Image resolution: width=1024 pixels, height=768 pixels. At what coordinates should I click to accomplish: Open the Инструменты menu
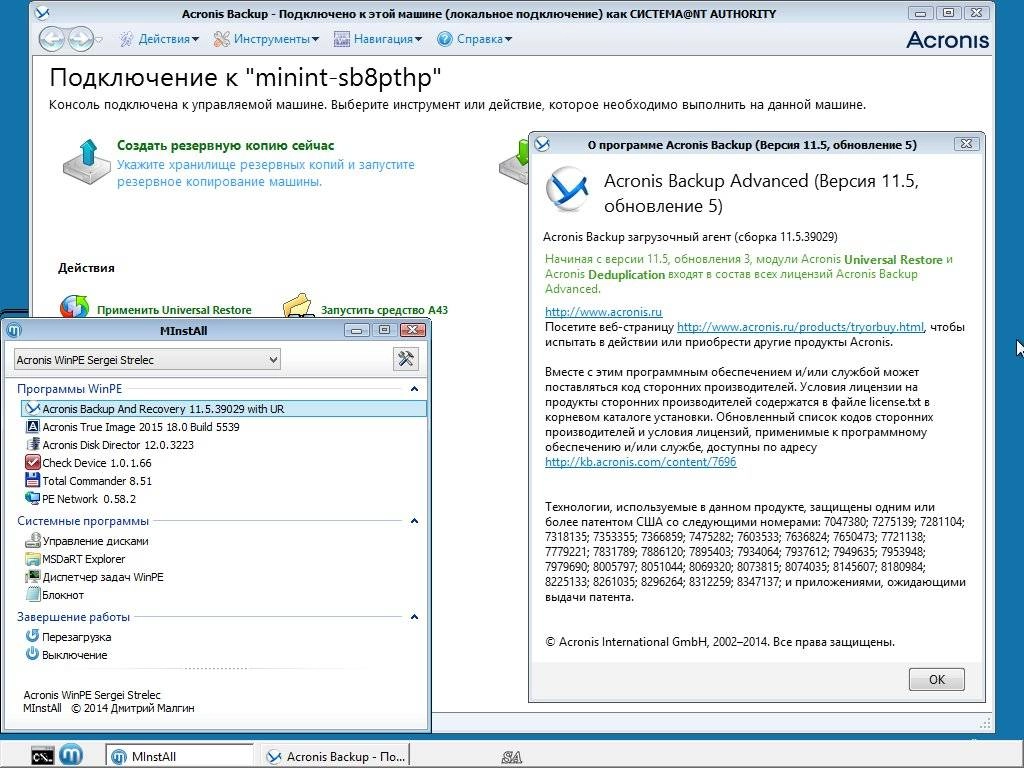(x=266, y=39)
